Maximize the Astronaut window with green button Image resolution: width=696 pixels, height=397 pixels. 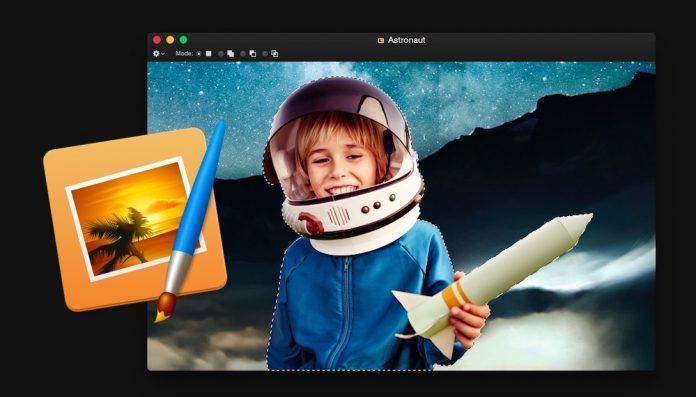[183, 40]
